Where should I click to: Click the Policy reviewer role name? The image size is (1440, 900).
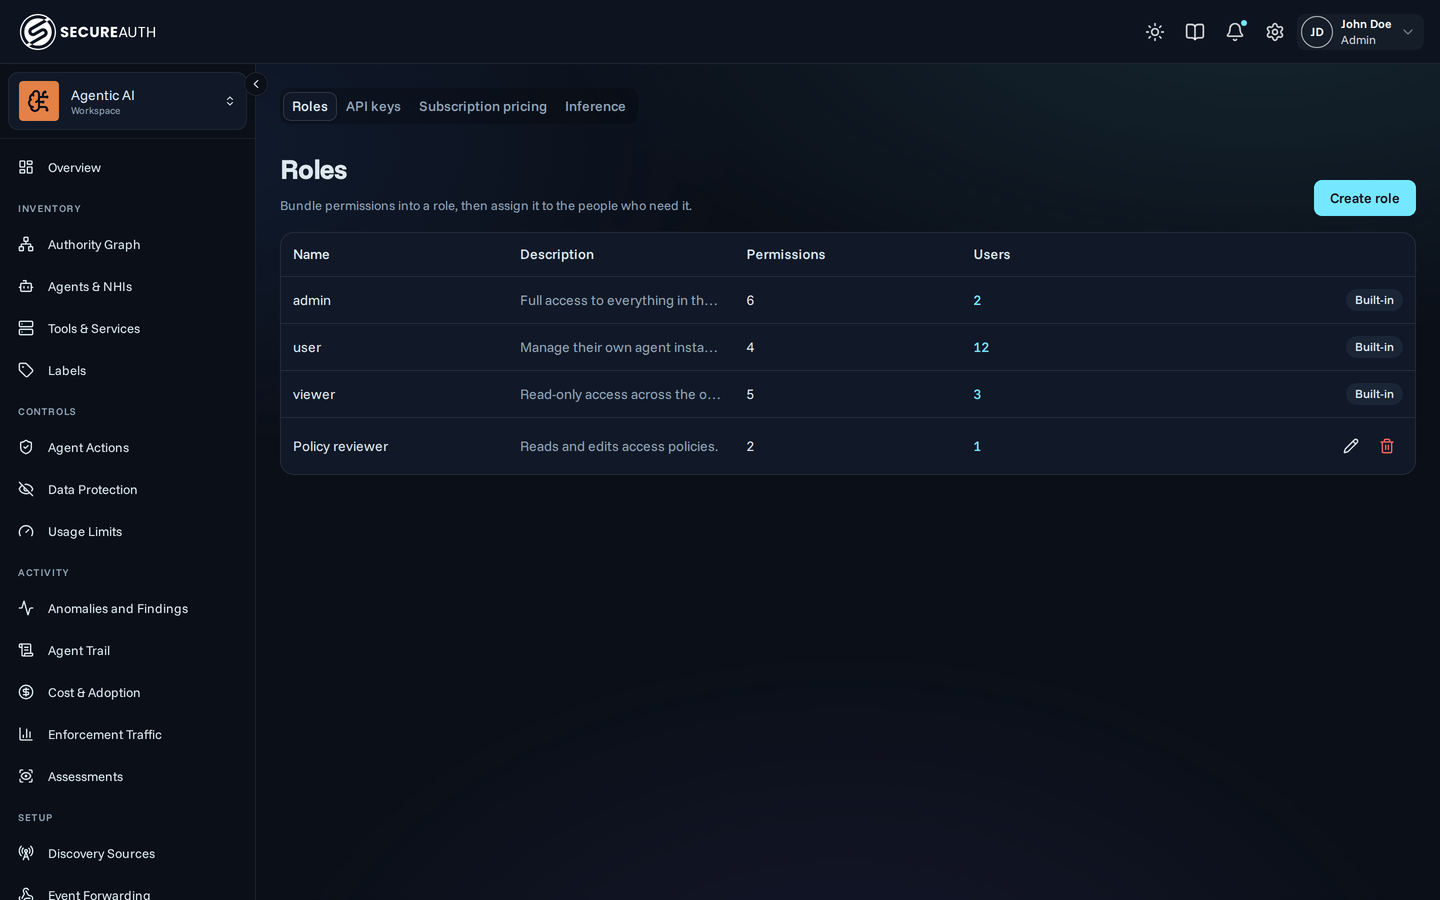click(x=340, y=446)
